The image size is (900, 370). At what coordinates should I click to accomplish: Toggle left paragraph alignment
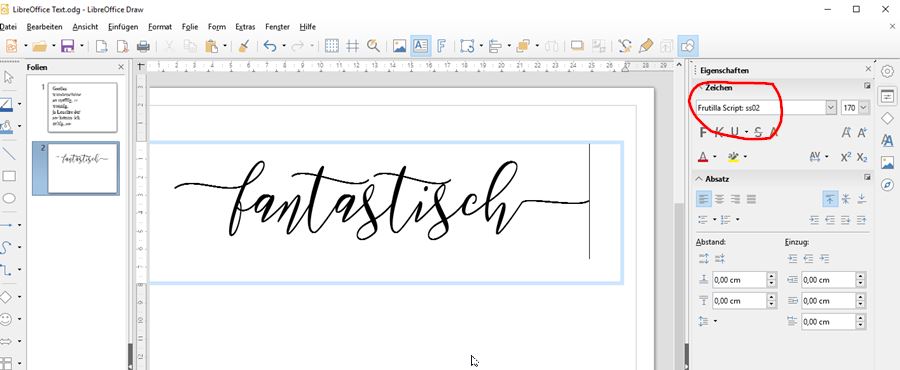[x=704, y=199]
